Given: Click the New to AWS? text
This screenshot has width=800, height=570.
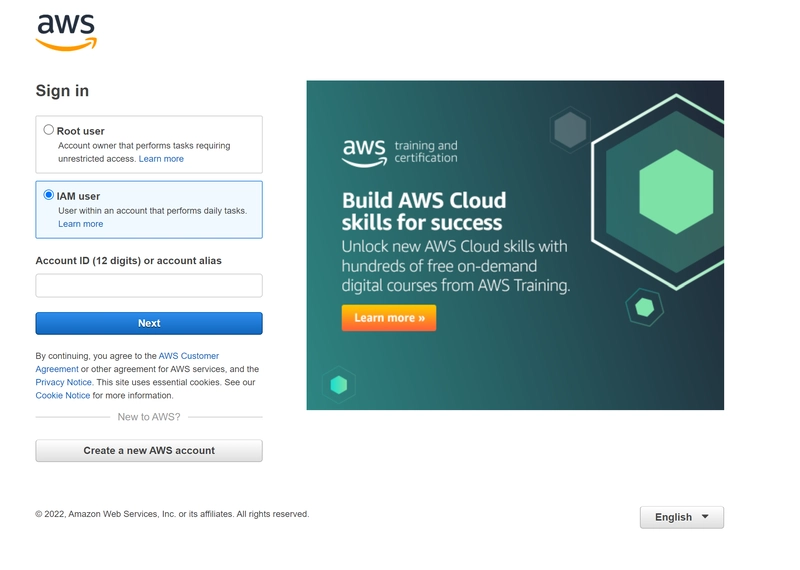Looking at the screenshot, I should (x=149, y=417).
